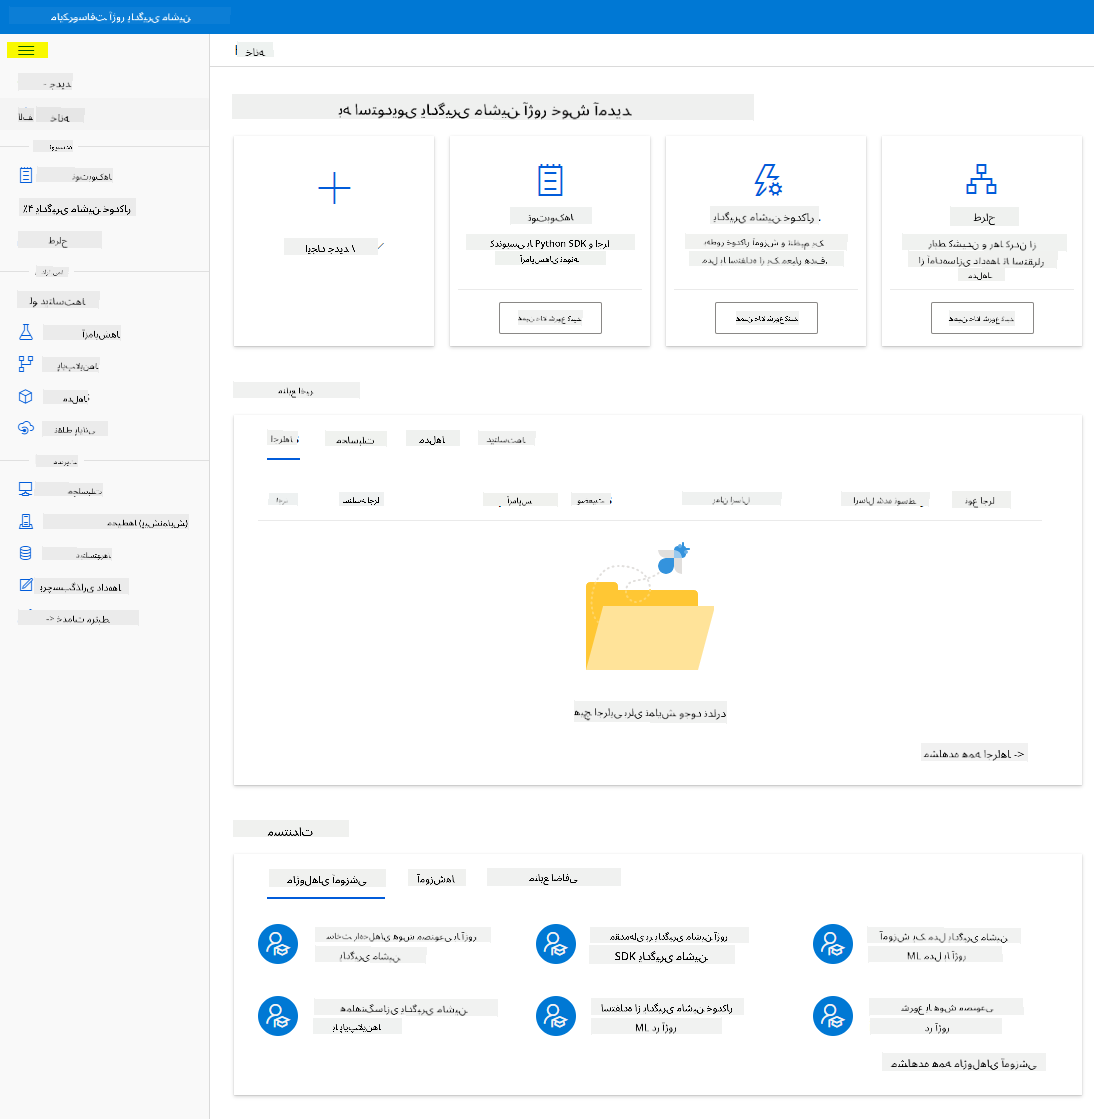The width and height of the screenshot is (1094, 1119).
Task: Click the Automated ML lightning-gear card icon
Action: (x=768, y=180)
